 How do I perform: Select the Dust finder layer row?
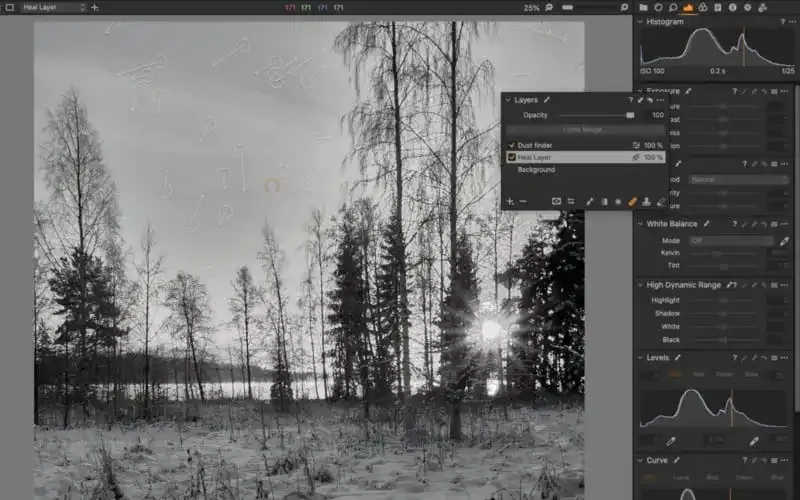[585, 145]
